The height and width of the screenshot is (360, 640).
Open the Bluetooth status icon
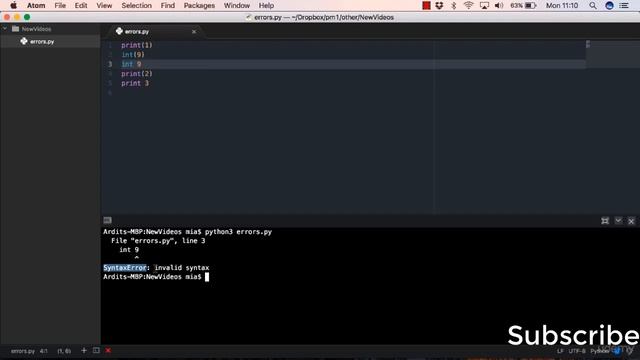tap(453, 5)
